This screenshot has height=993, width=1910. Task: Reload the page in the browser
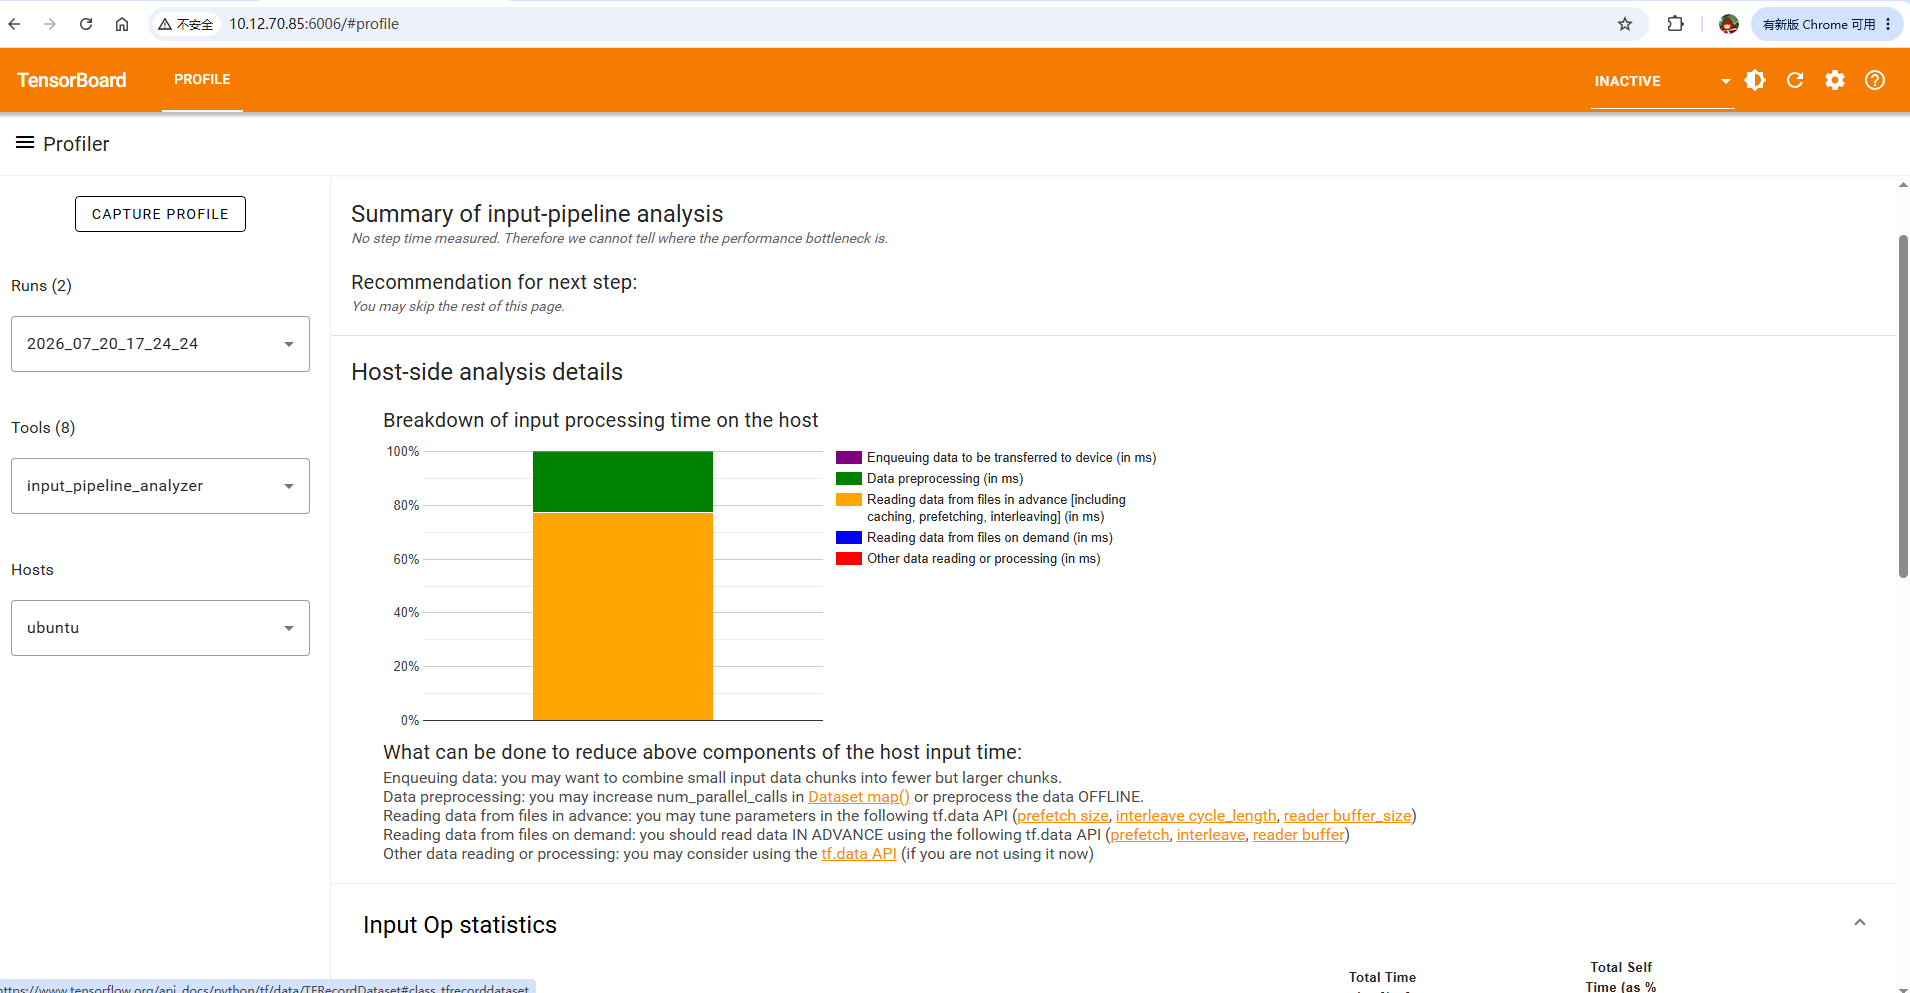86,24
